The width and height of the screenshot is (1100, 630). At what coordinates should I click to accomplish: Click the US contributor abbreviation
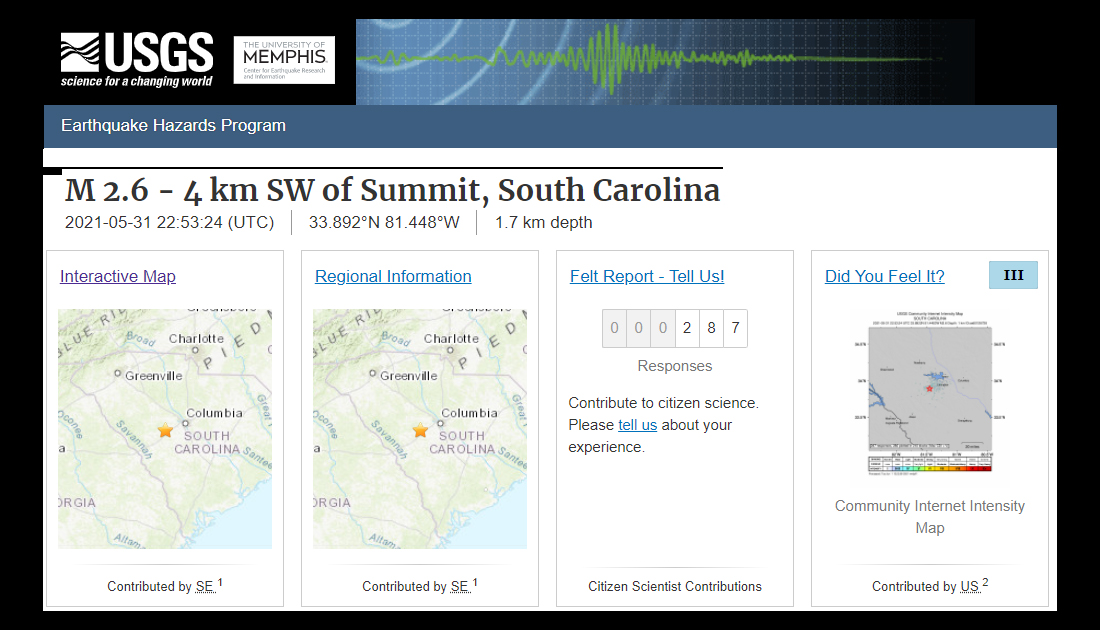(x=970, y=587)
